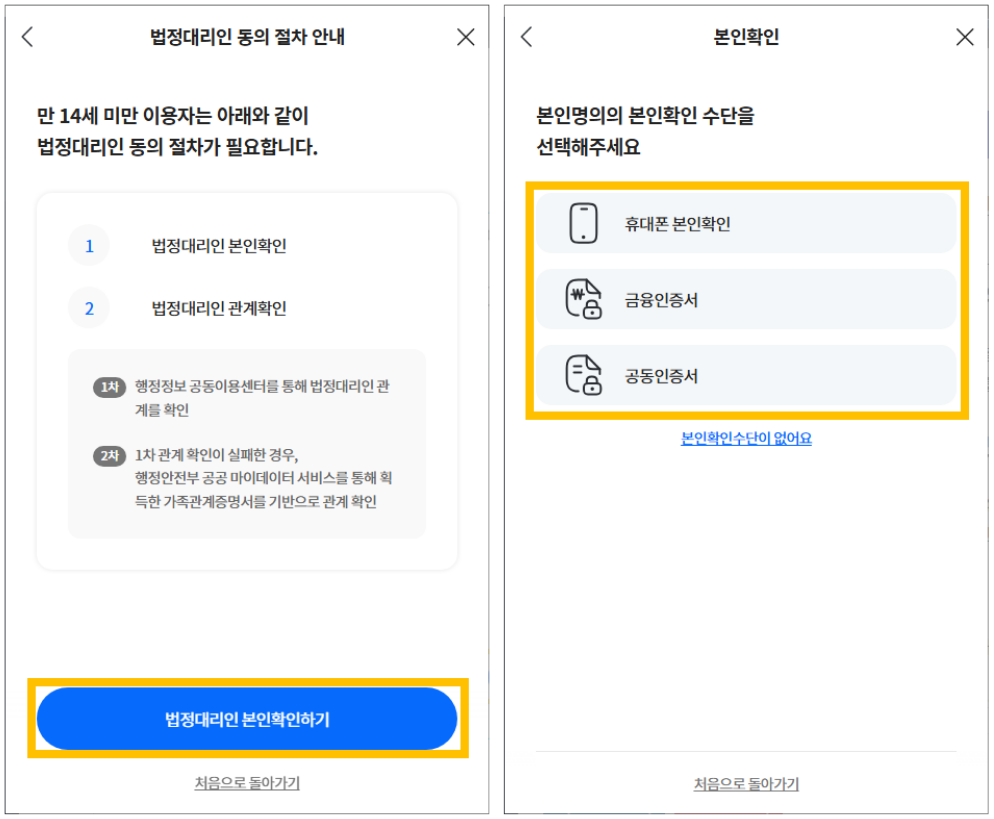Click the 공동인증서 document lock icon
Screen dimensions: 994x819
(x=583, y=376)
